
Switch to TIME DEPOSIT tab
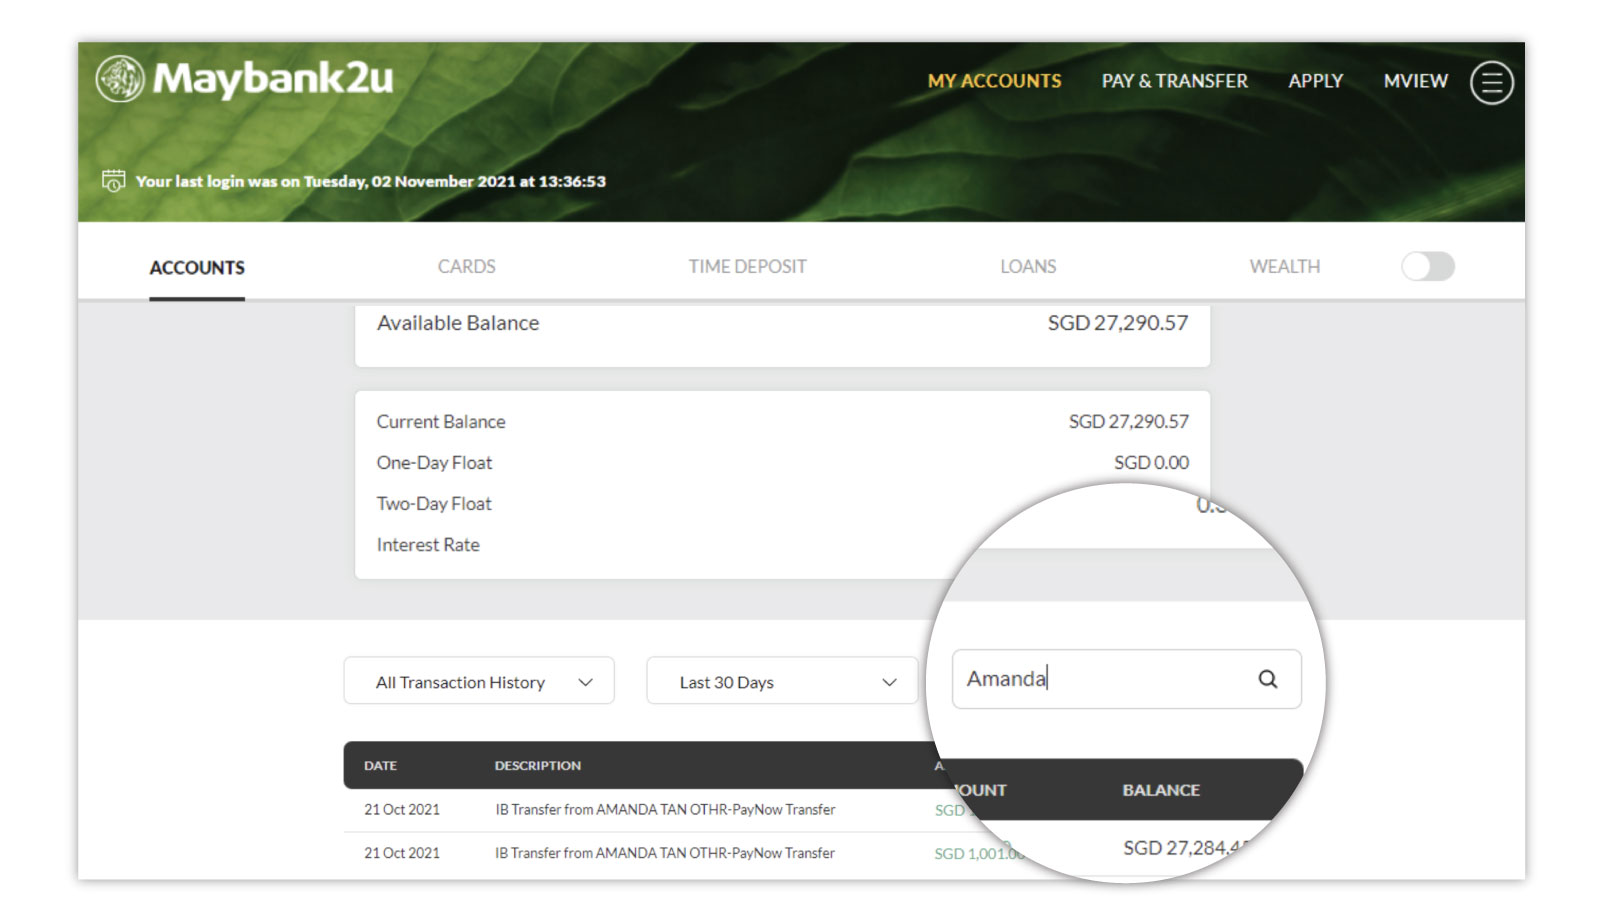pyautogui.click(x=747, y=267)
